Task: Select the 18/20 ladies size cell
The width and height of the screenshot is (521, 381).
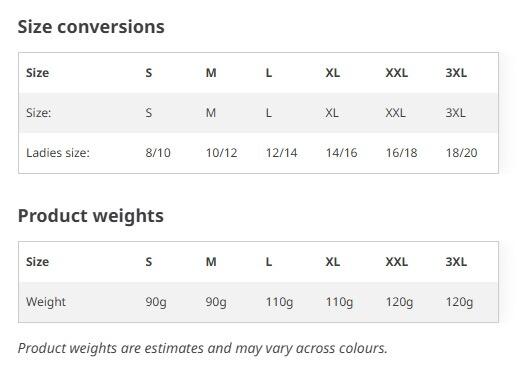Action: (x=461, y=153)
